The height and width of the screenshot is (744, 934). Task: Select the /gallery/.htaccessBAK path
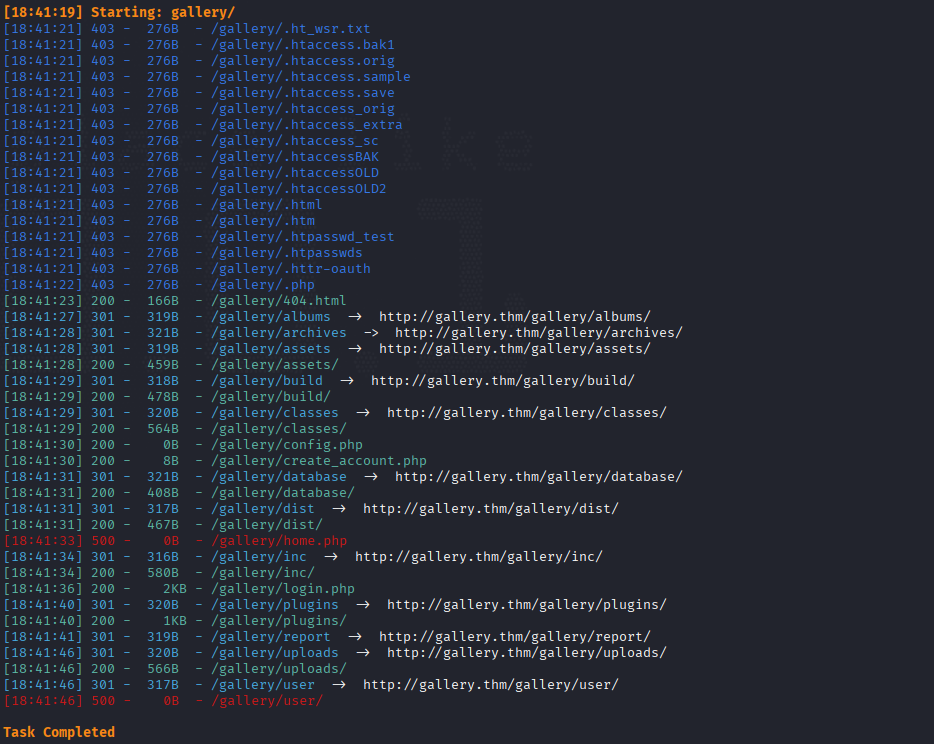click(x=295, y=157)
